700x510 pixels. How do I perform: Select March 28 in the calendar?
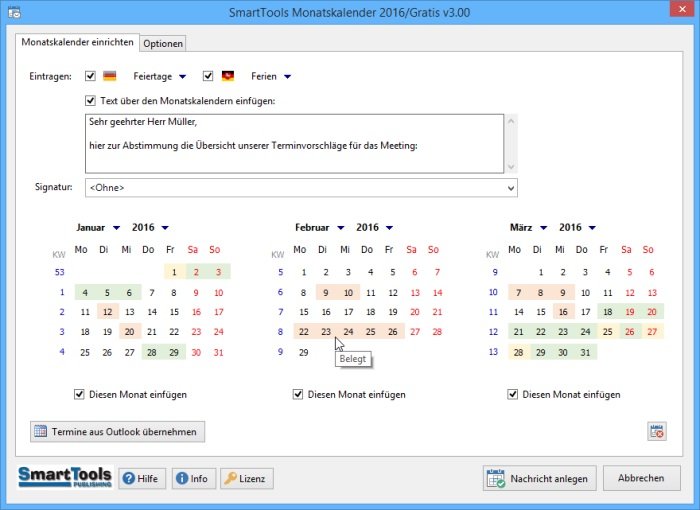pos(519,352)
